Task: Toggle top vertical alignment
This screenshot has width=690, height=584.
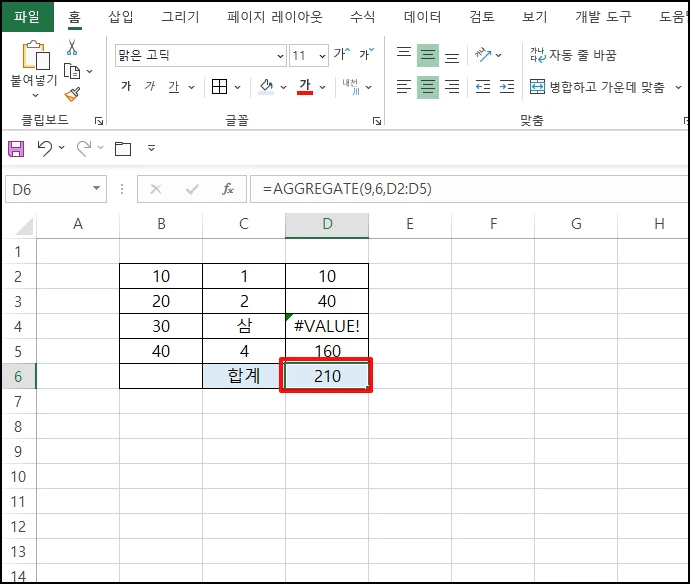Action: pos(404,55)
